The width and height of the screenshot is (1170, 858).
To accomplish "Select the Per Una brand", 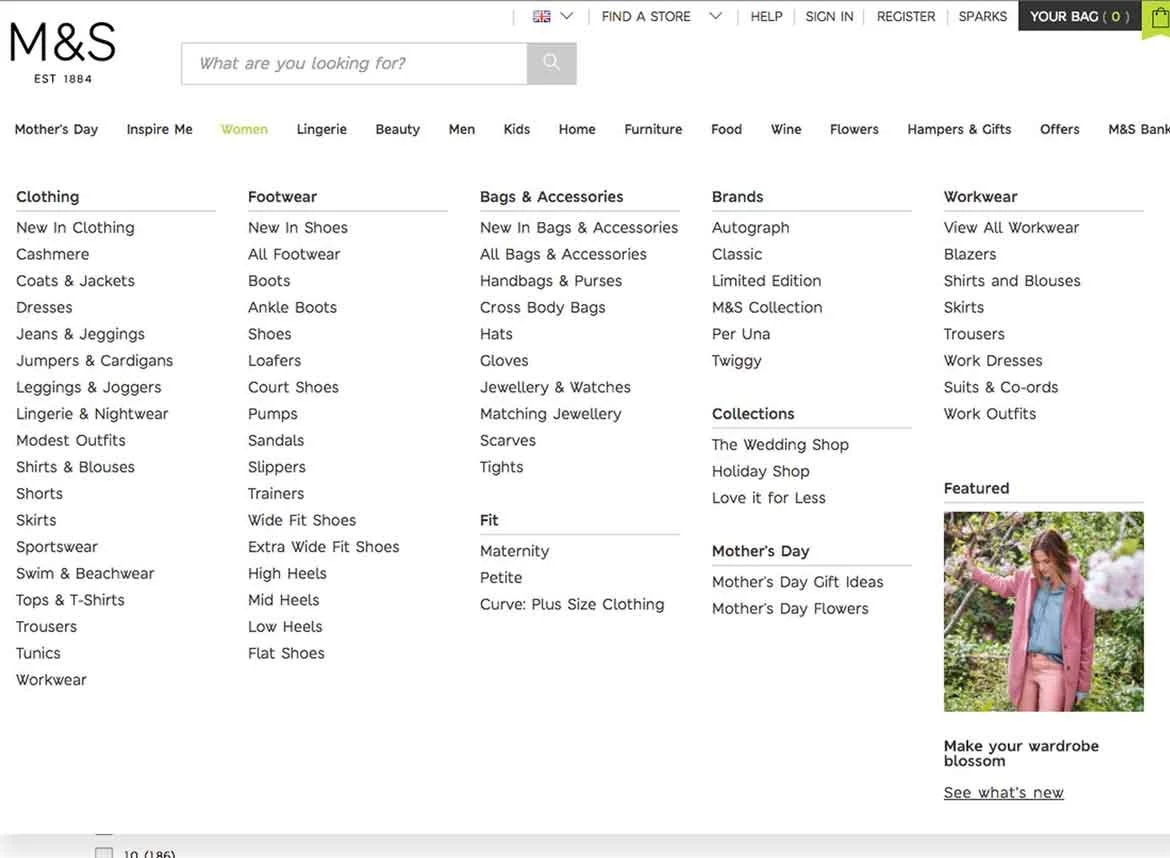I will click(x=740, y=334).
